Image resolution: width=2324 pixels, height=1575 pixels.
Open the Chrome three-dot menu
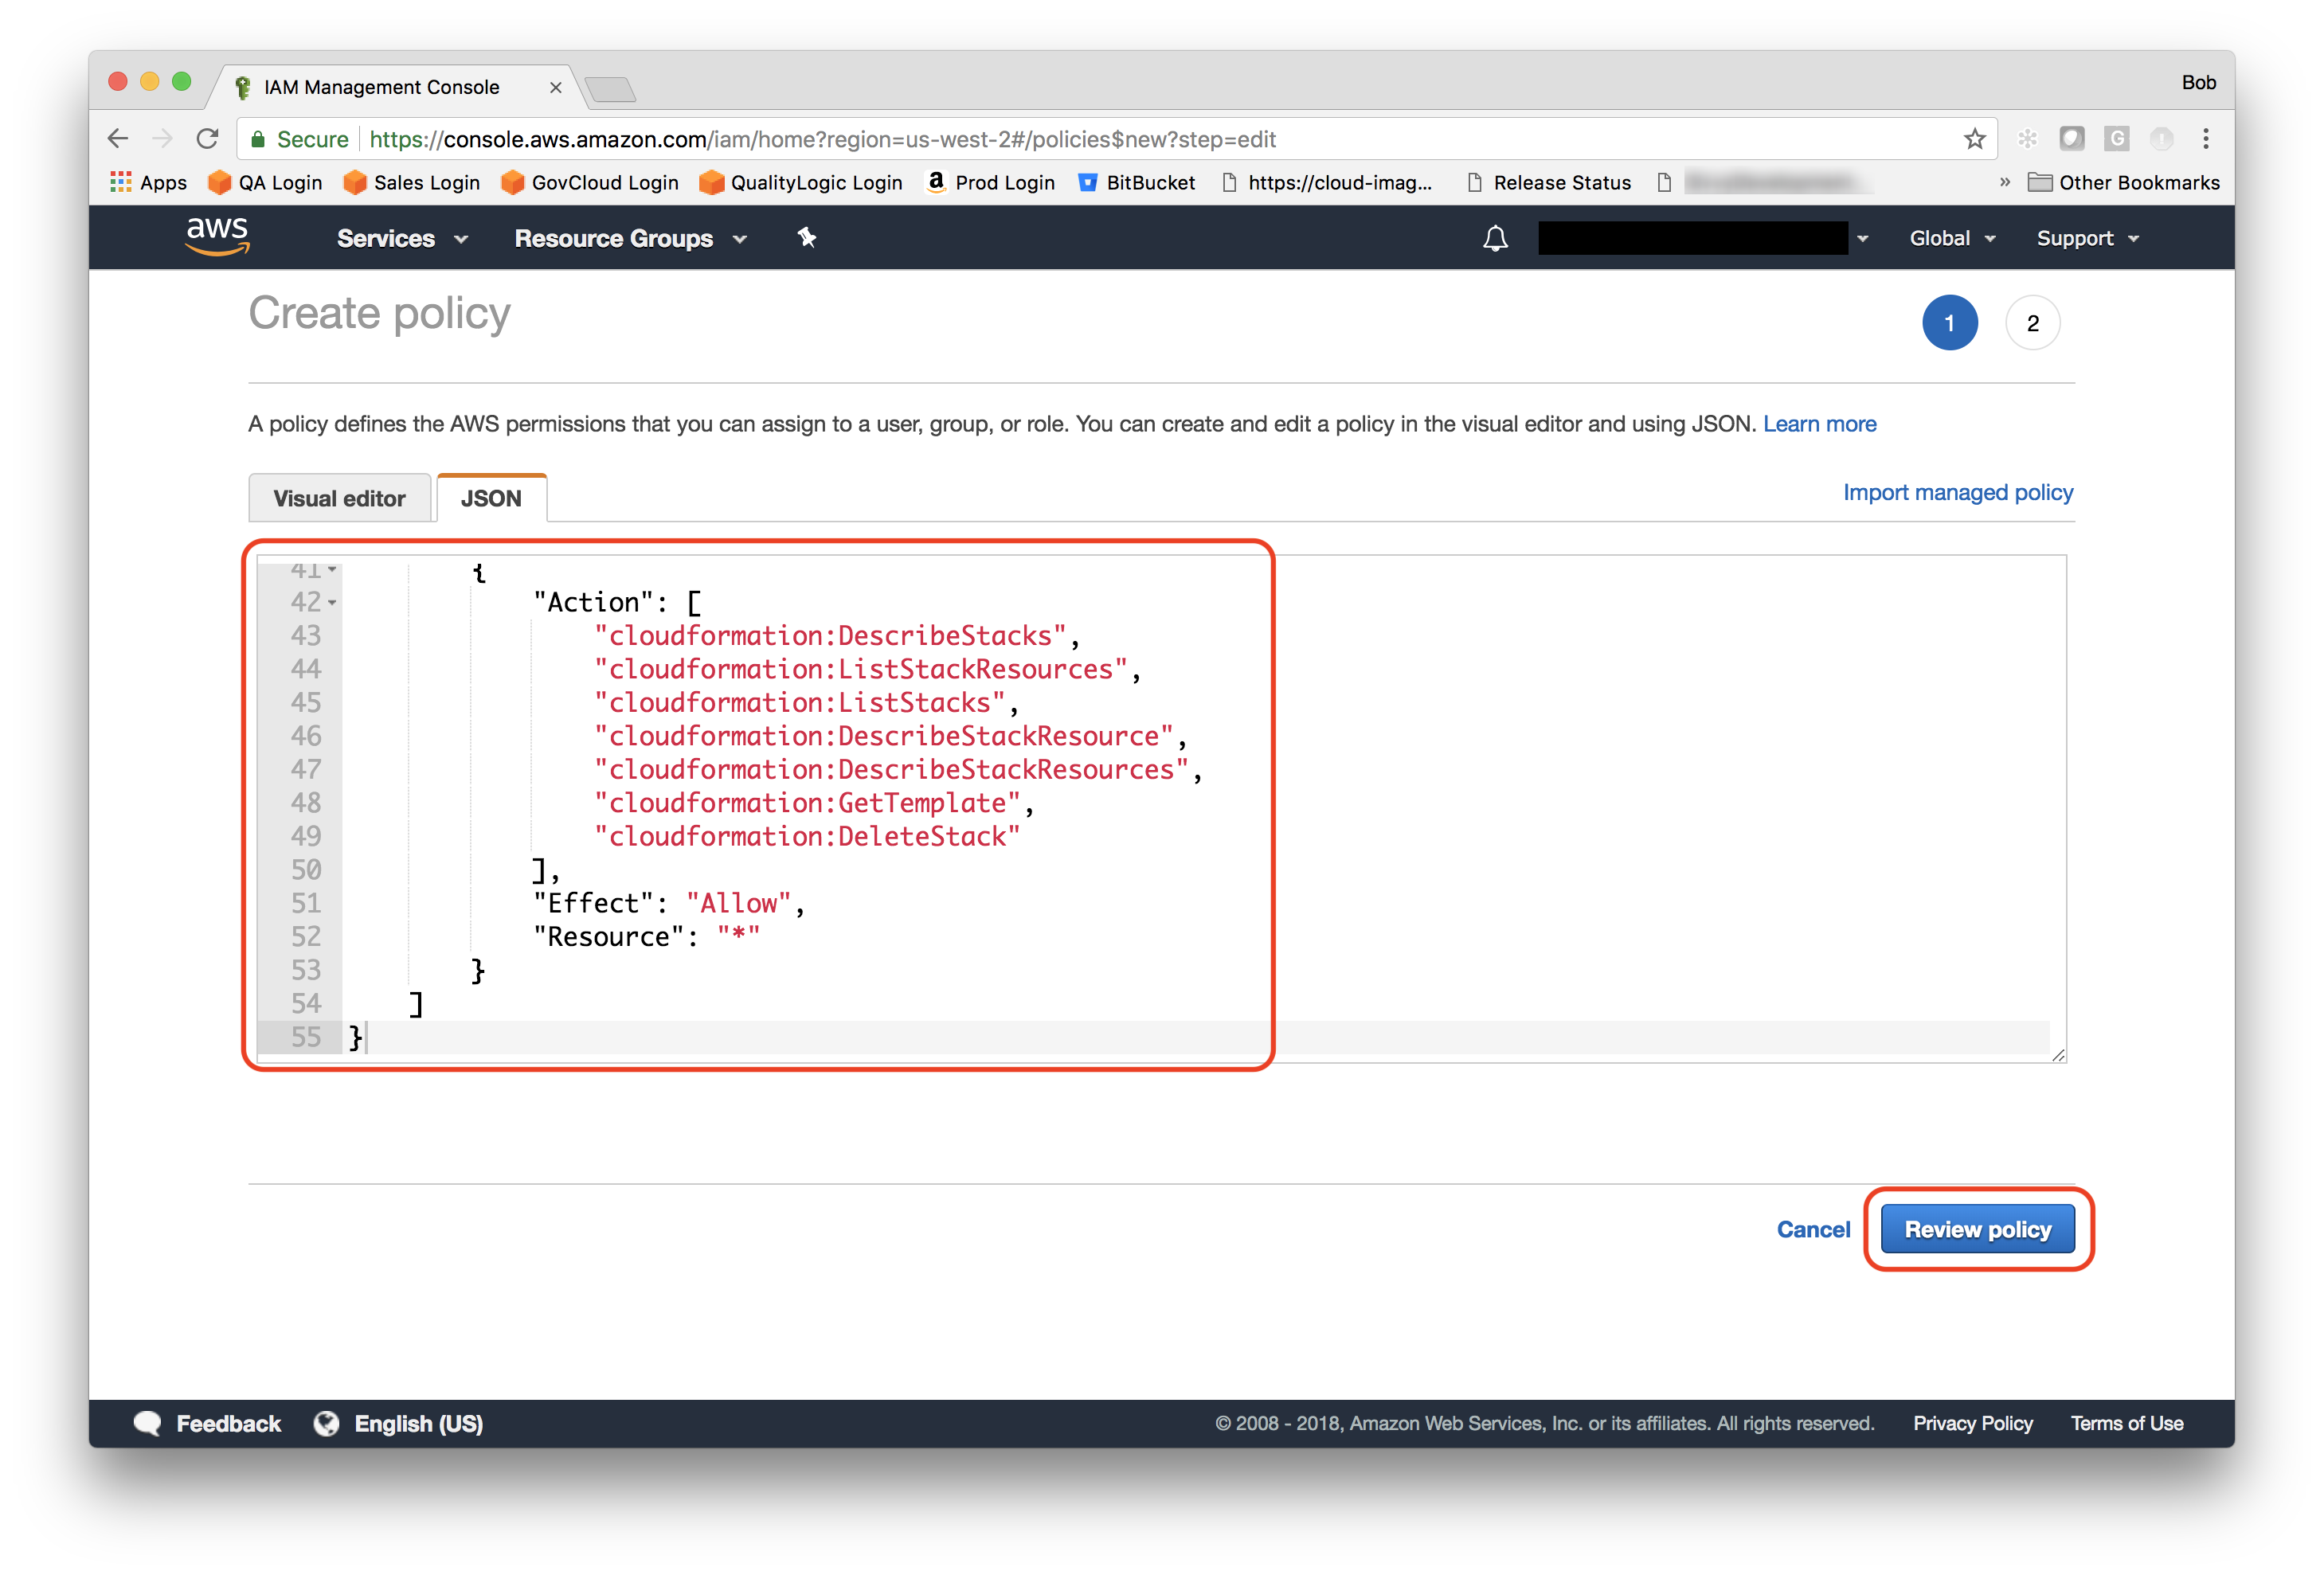[x=2205, y=139]
